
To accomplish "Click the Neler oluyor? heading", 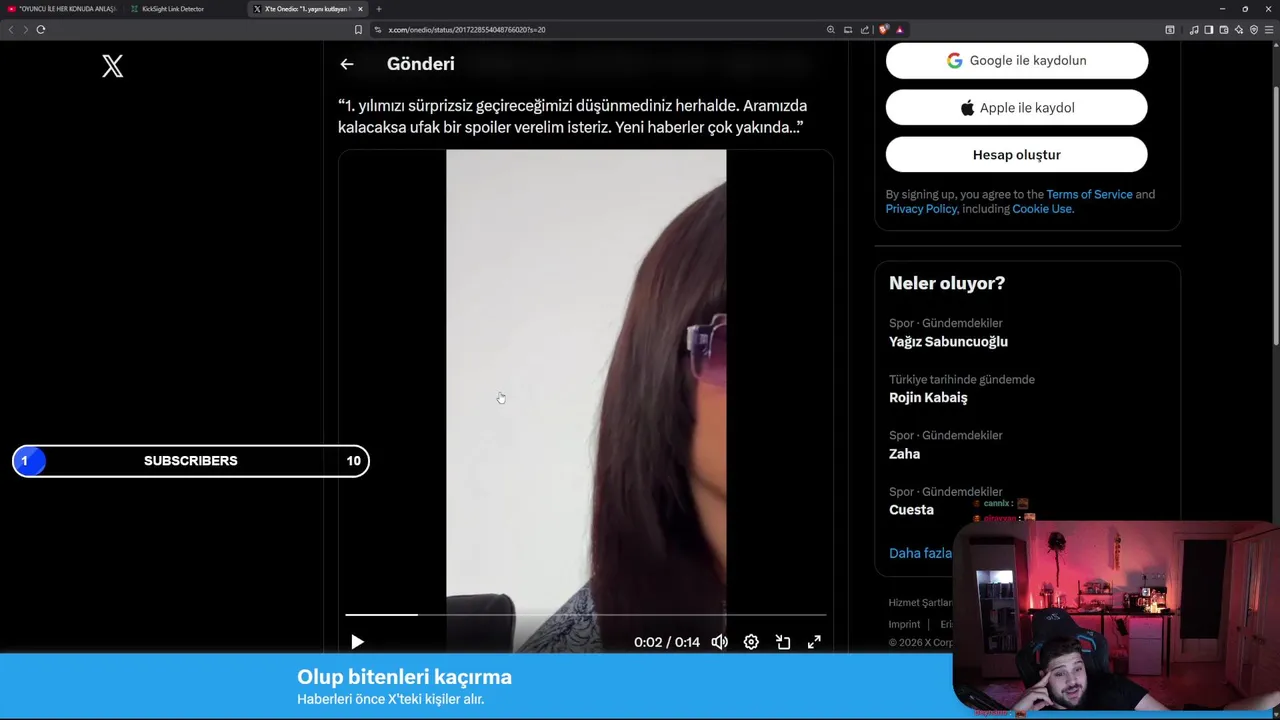I will coord(947,283).
